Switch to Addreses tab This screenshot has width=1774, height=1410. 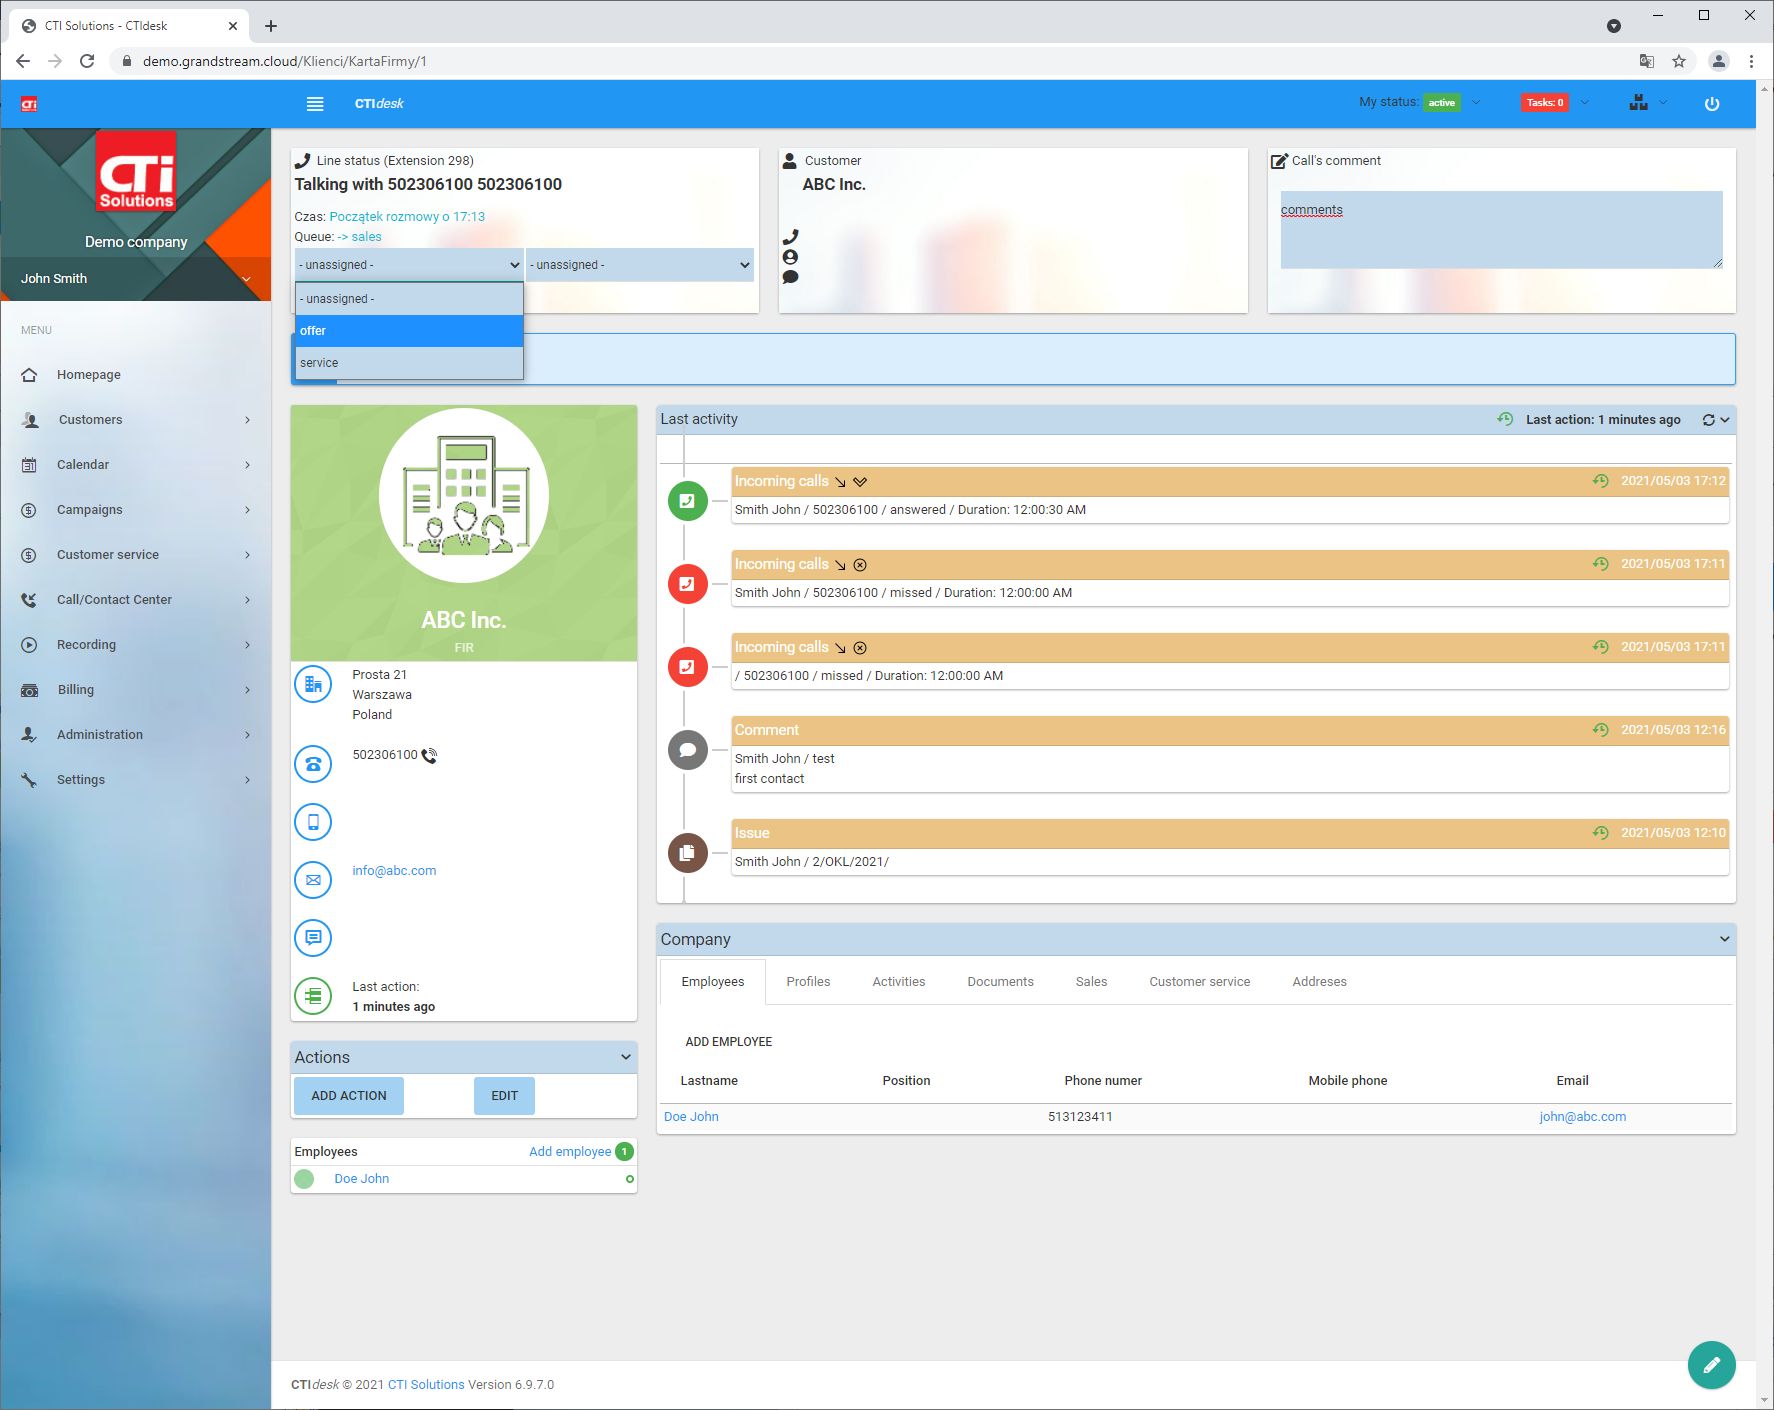coord(1319,982)
